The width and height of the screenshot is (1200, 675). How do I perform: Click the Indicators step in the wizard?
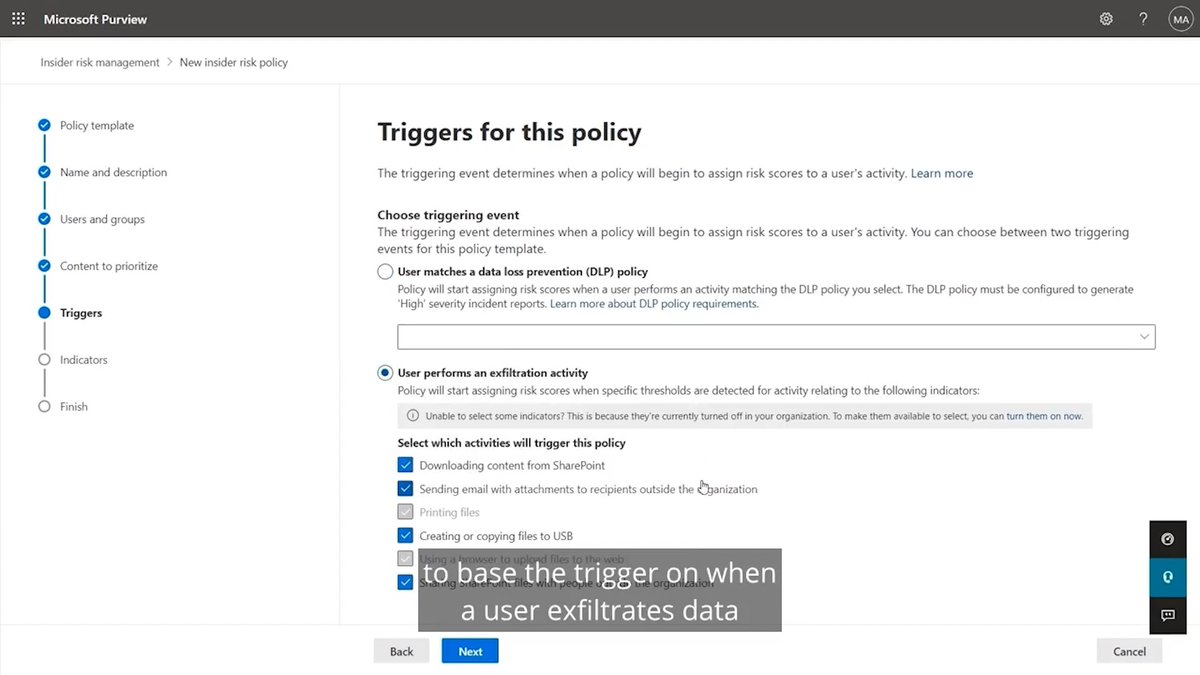(x=84, y=359)
